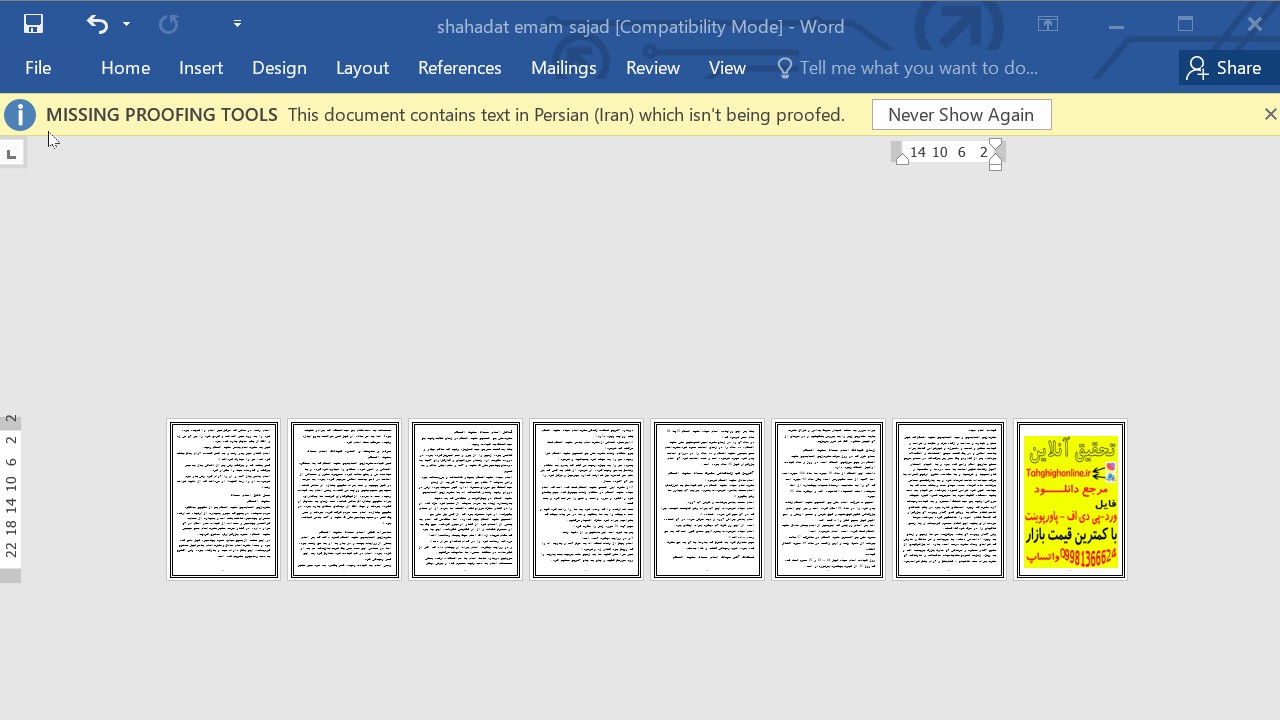Select the seventh page thumbnail

click(x=950, y=500)
